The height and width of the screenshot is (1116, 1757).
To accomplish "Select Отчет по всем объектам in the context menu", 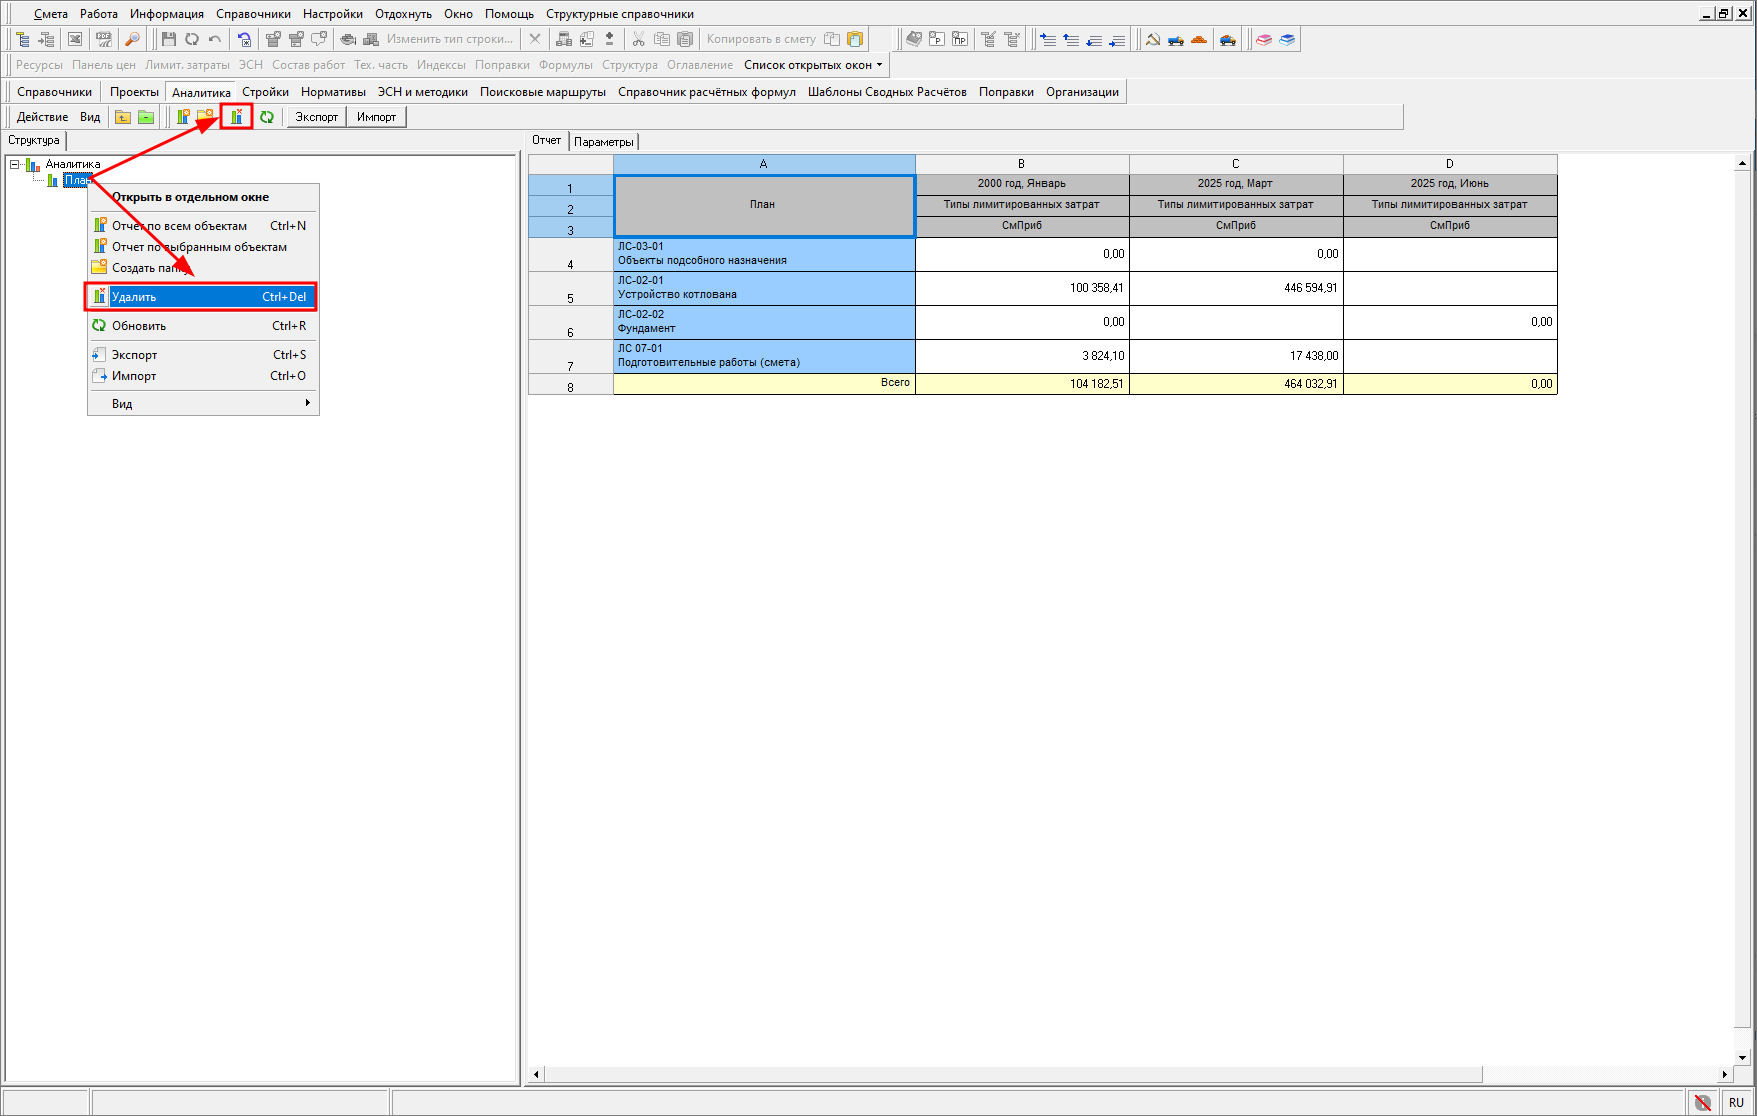I will coord(179,226).
